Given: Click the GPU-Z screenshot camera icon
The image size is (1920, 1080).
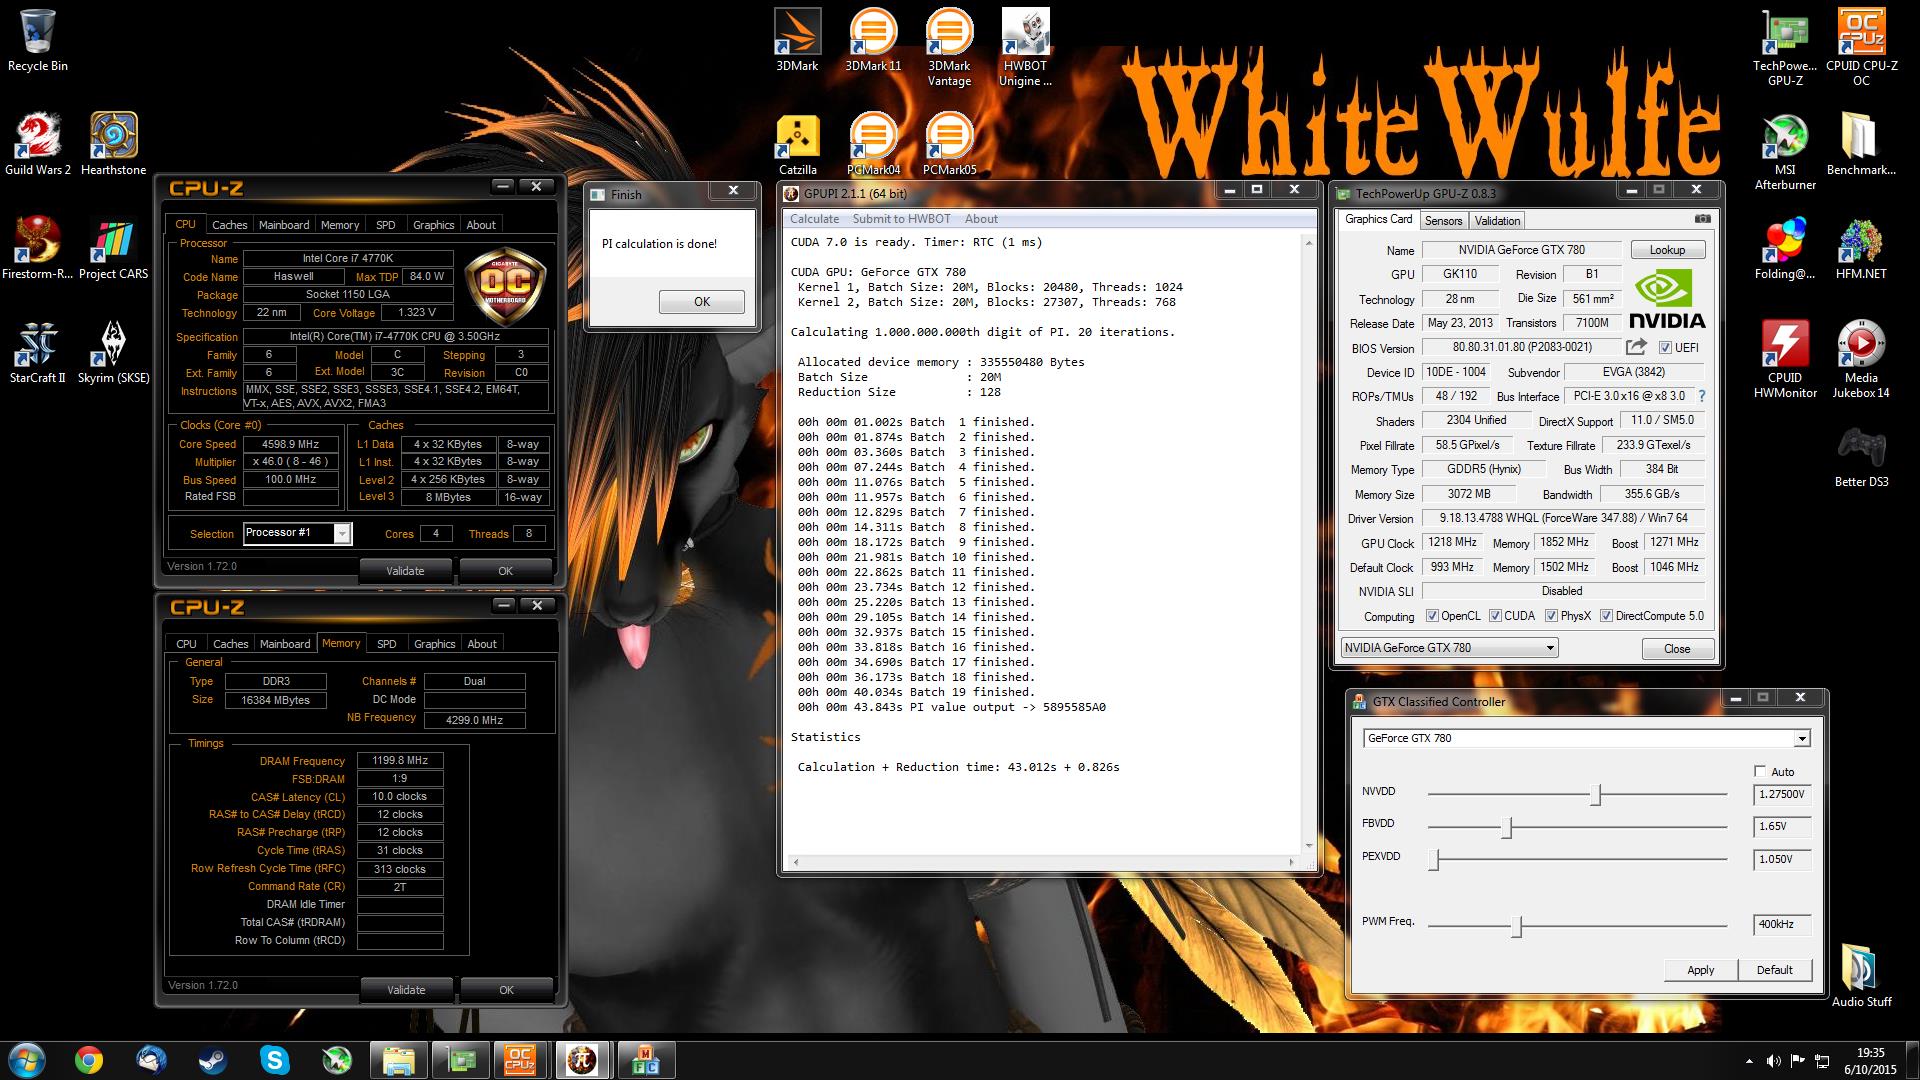Looking at the screenshot, I should pyautogui.click(x=1703, y=219).
